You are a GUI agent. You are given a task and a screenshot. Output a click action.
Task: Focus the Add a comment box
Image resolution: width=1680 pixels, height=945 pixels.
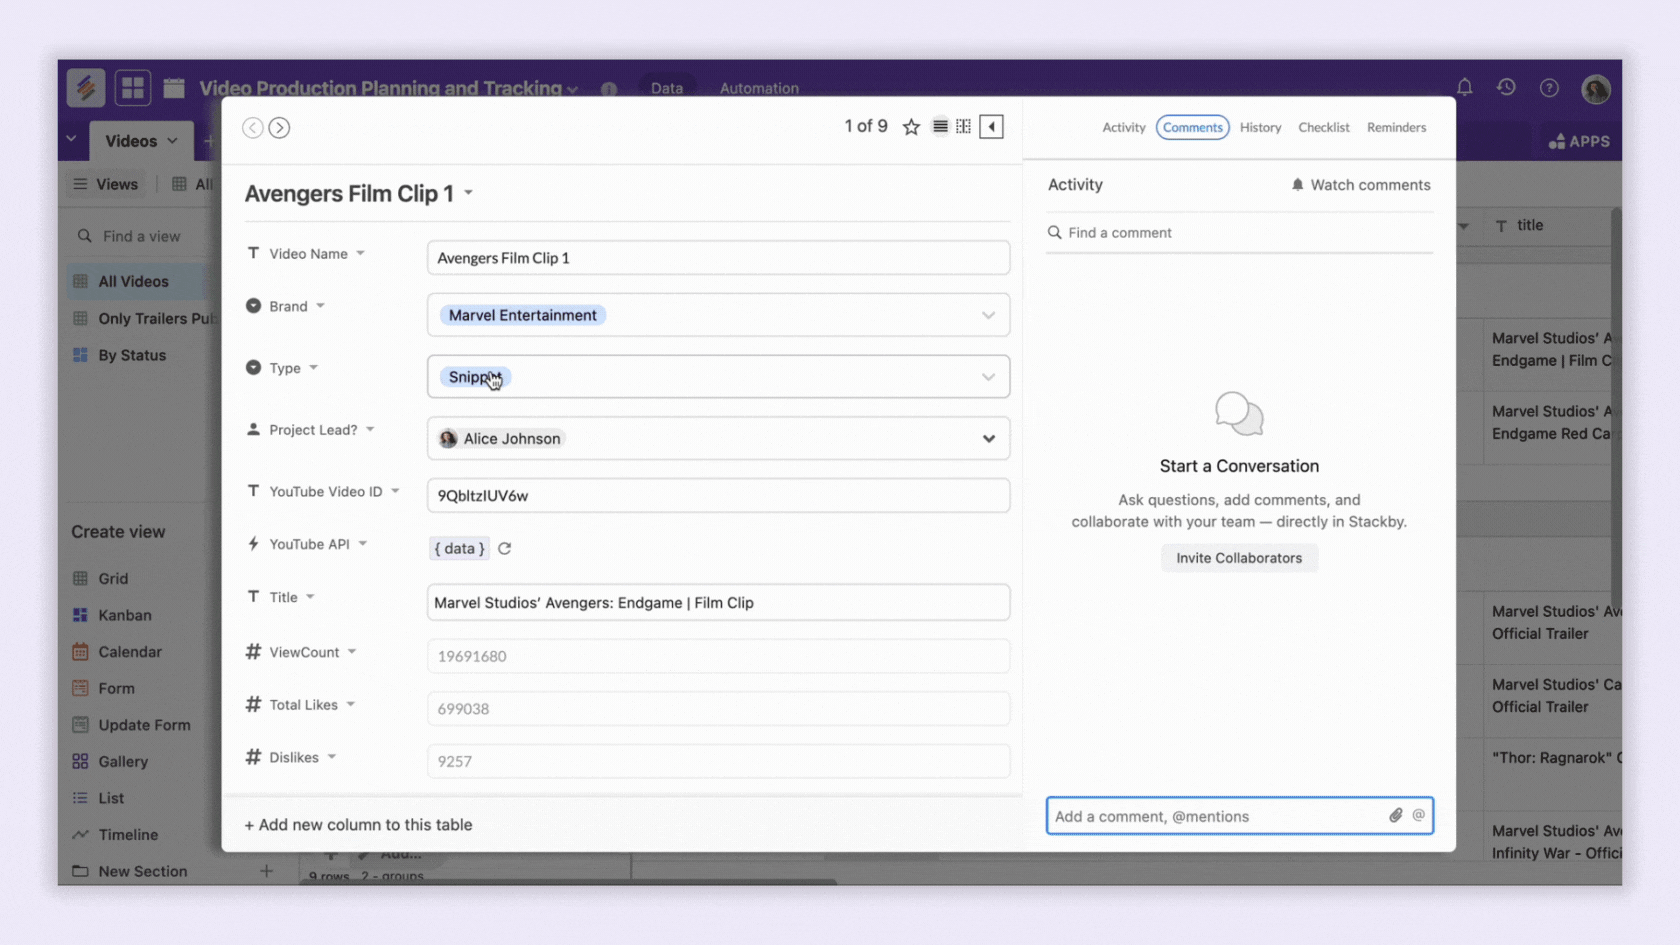[1239, 816]
